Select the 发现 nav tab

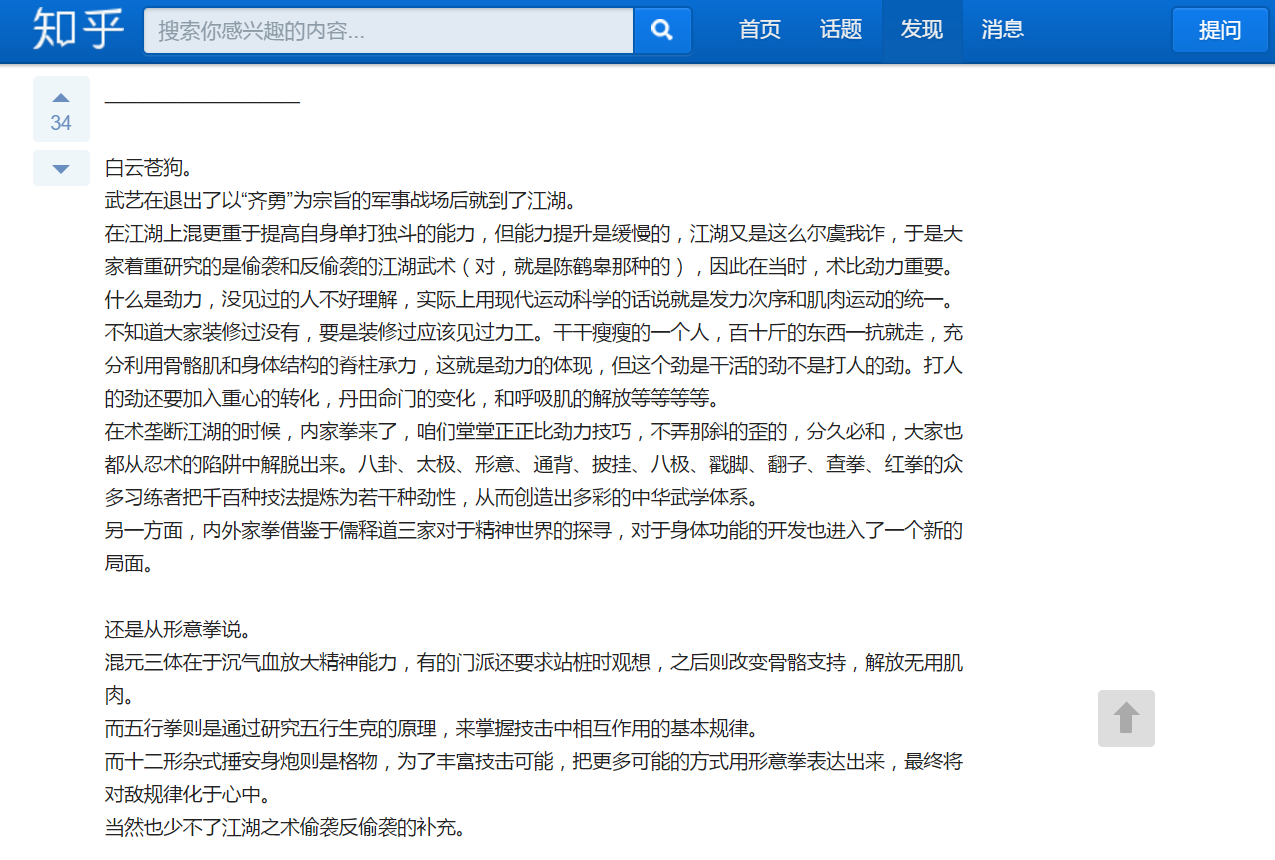921,30
